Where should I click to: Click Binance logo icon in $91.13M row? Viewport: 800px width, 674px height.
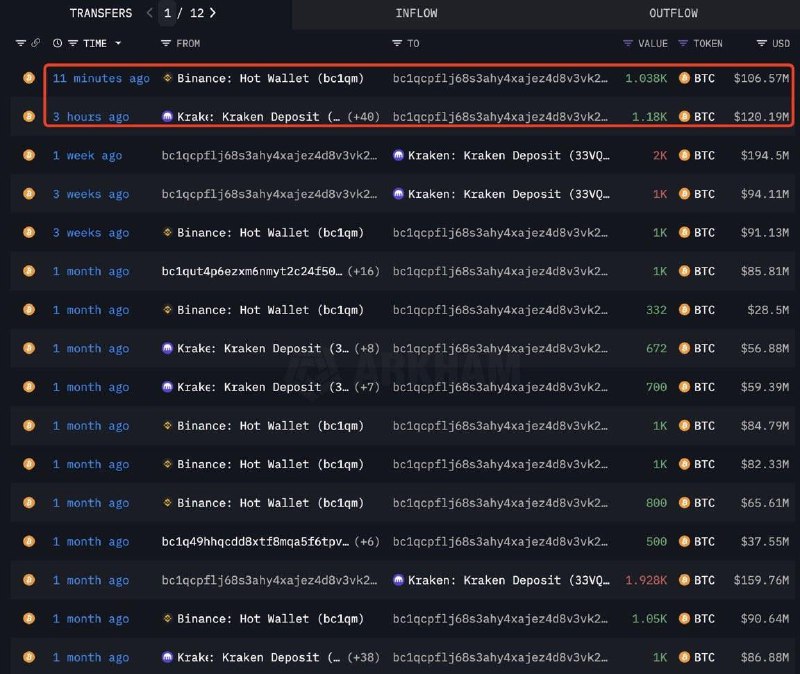167,233
